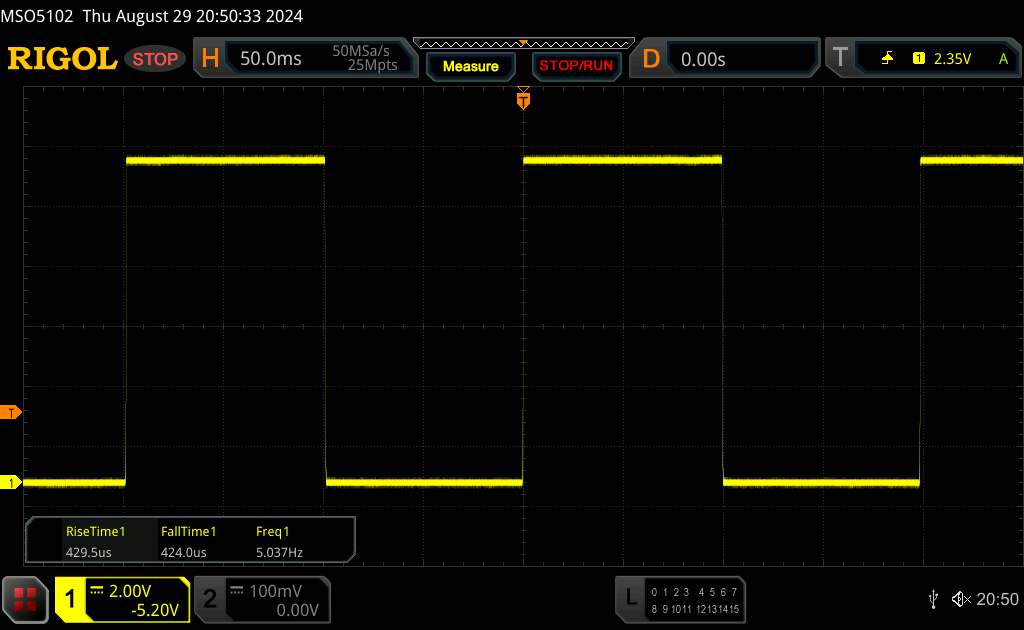The image size is (1024, 630).
Task: Click the trigger mode A indicator
Action: [1003, 59]
